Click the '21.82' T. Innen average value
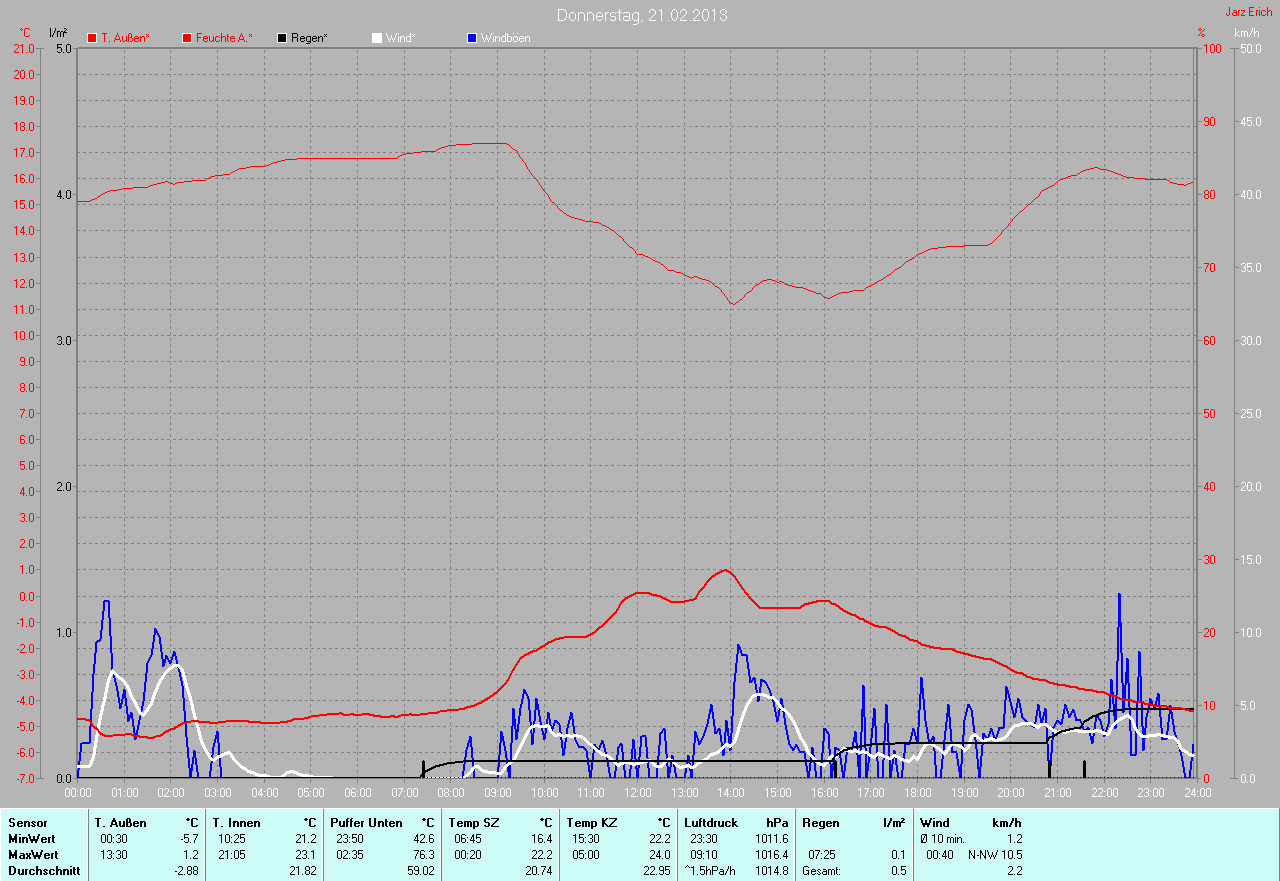1280x881 pixels. pos(303,871)
